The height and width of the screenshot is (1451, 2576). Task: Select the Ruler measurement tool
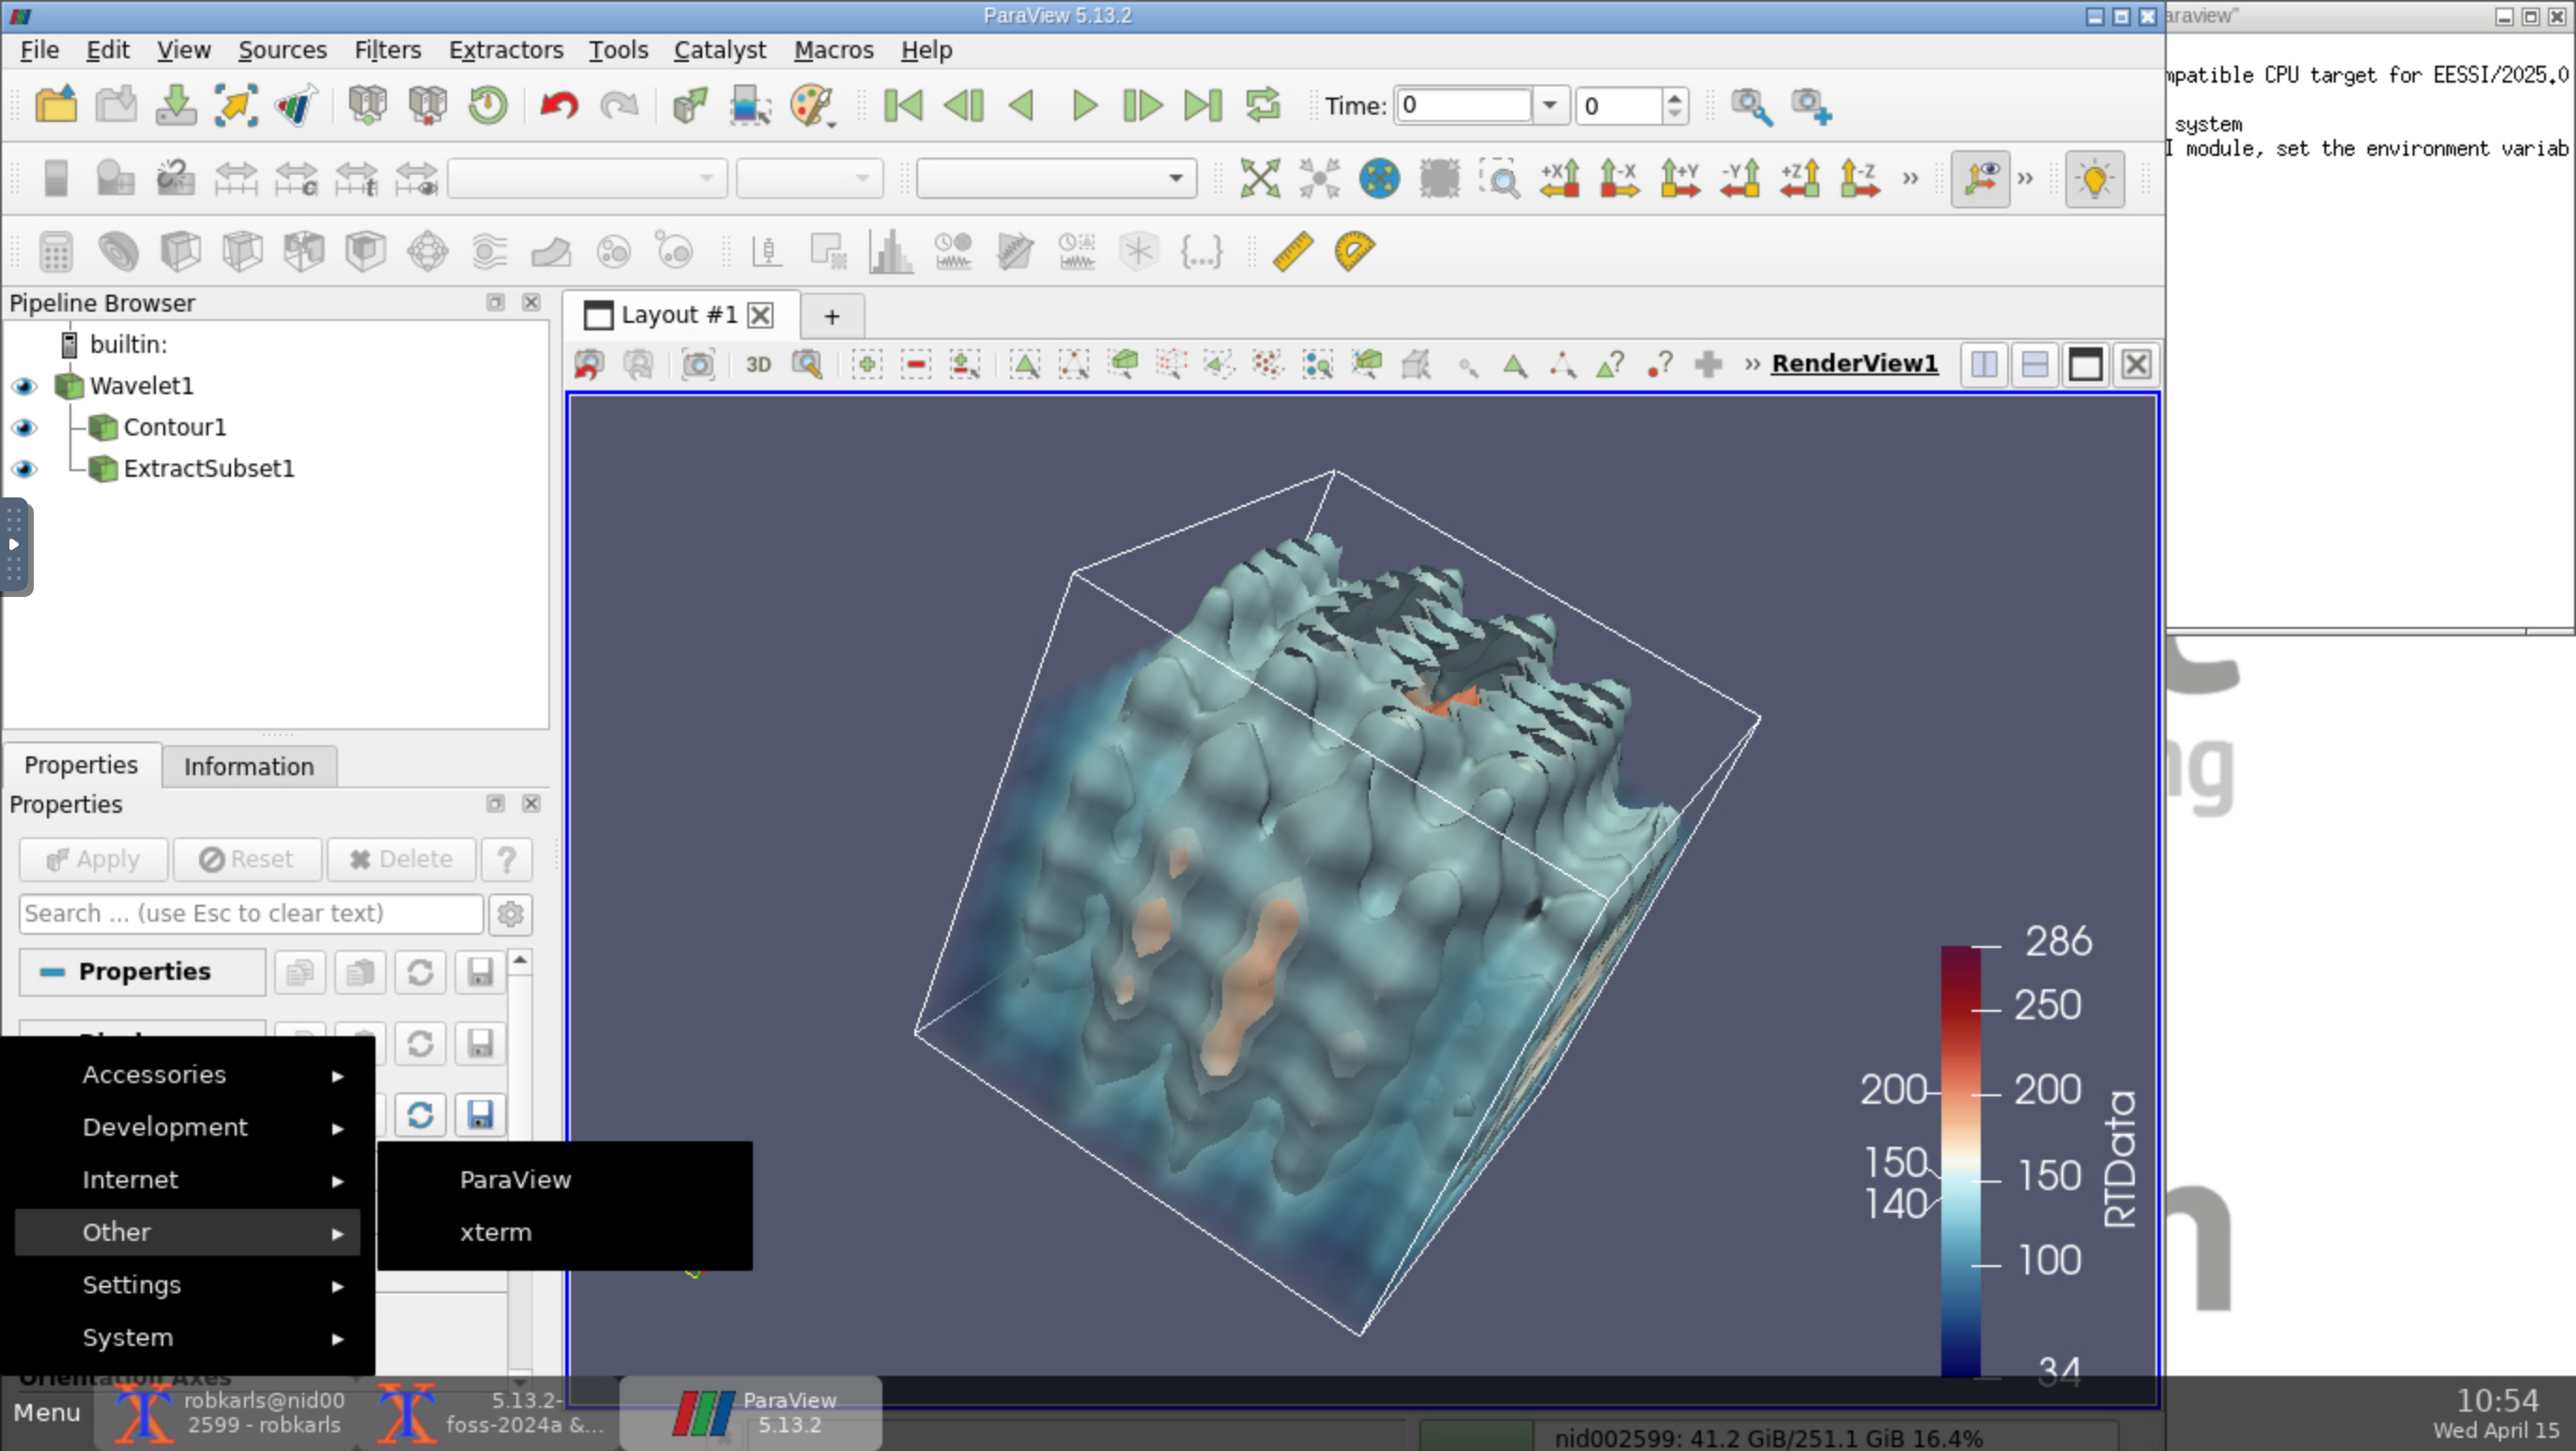(1292, 251)
